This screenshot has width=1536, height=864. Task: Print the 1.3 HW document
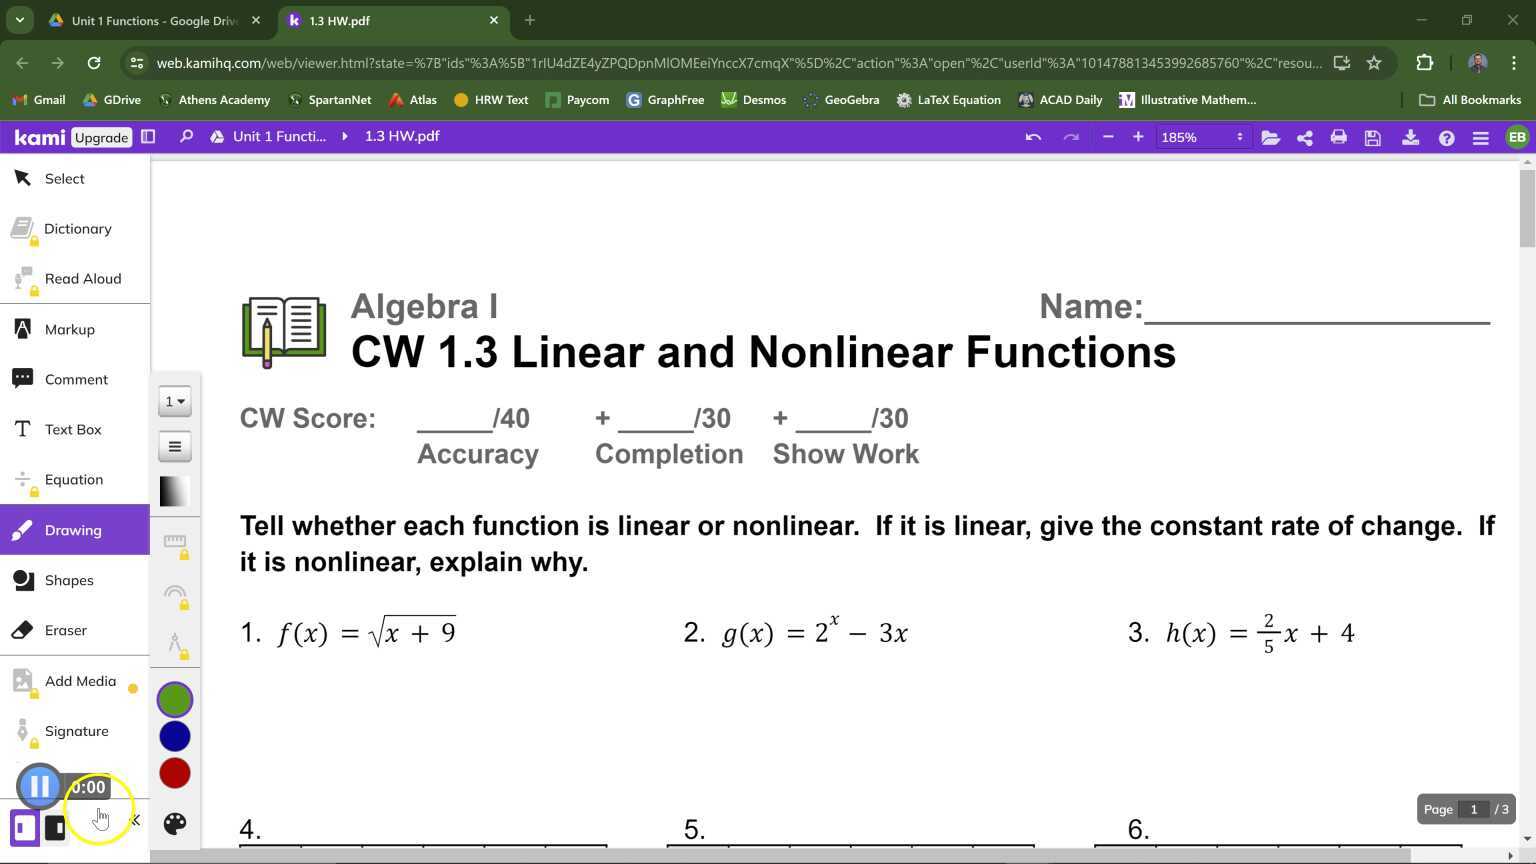[1338, 137]
